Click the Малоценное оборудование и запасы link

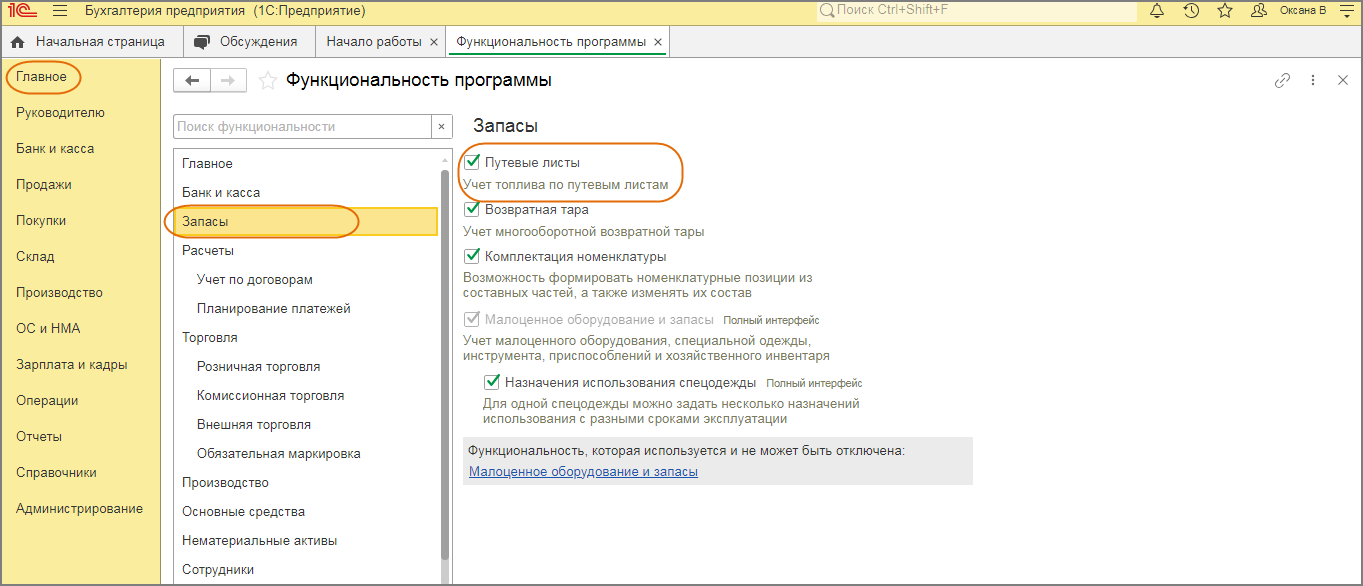coord(583,472)
